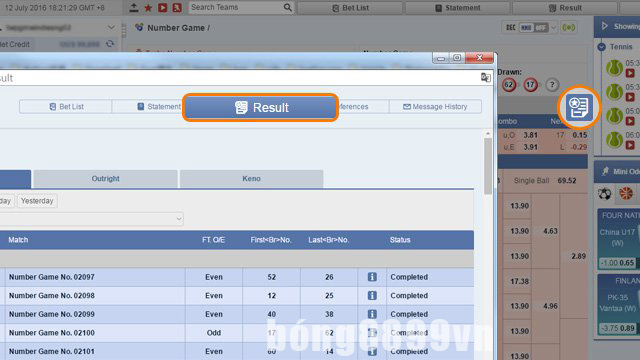
Task: Click the translate icon in result window
Action: (485, 78)
